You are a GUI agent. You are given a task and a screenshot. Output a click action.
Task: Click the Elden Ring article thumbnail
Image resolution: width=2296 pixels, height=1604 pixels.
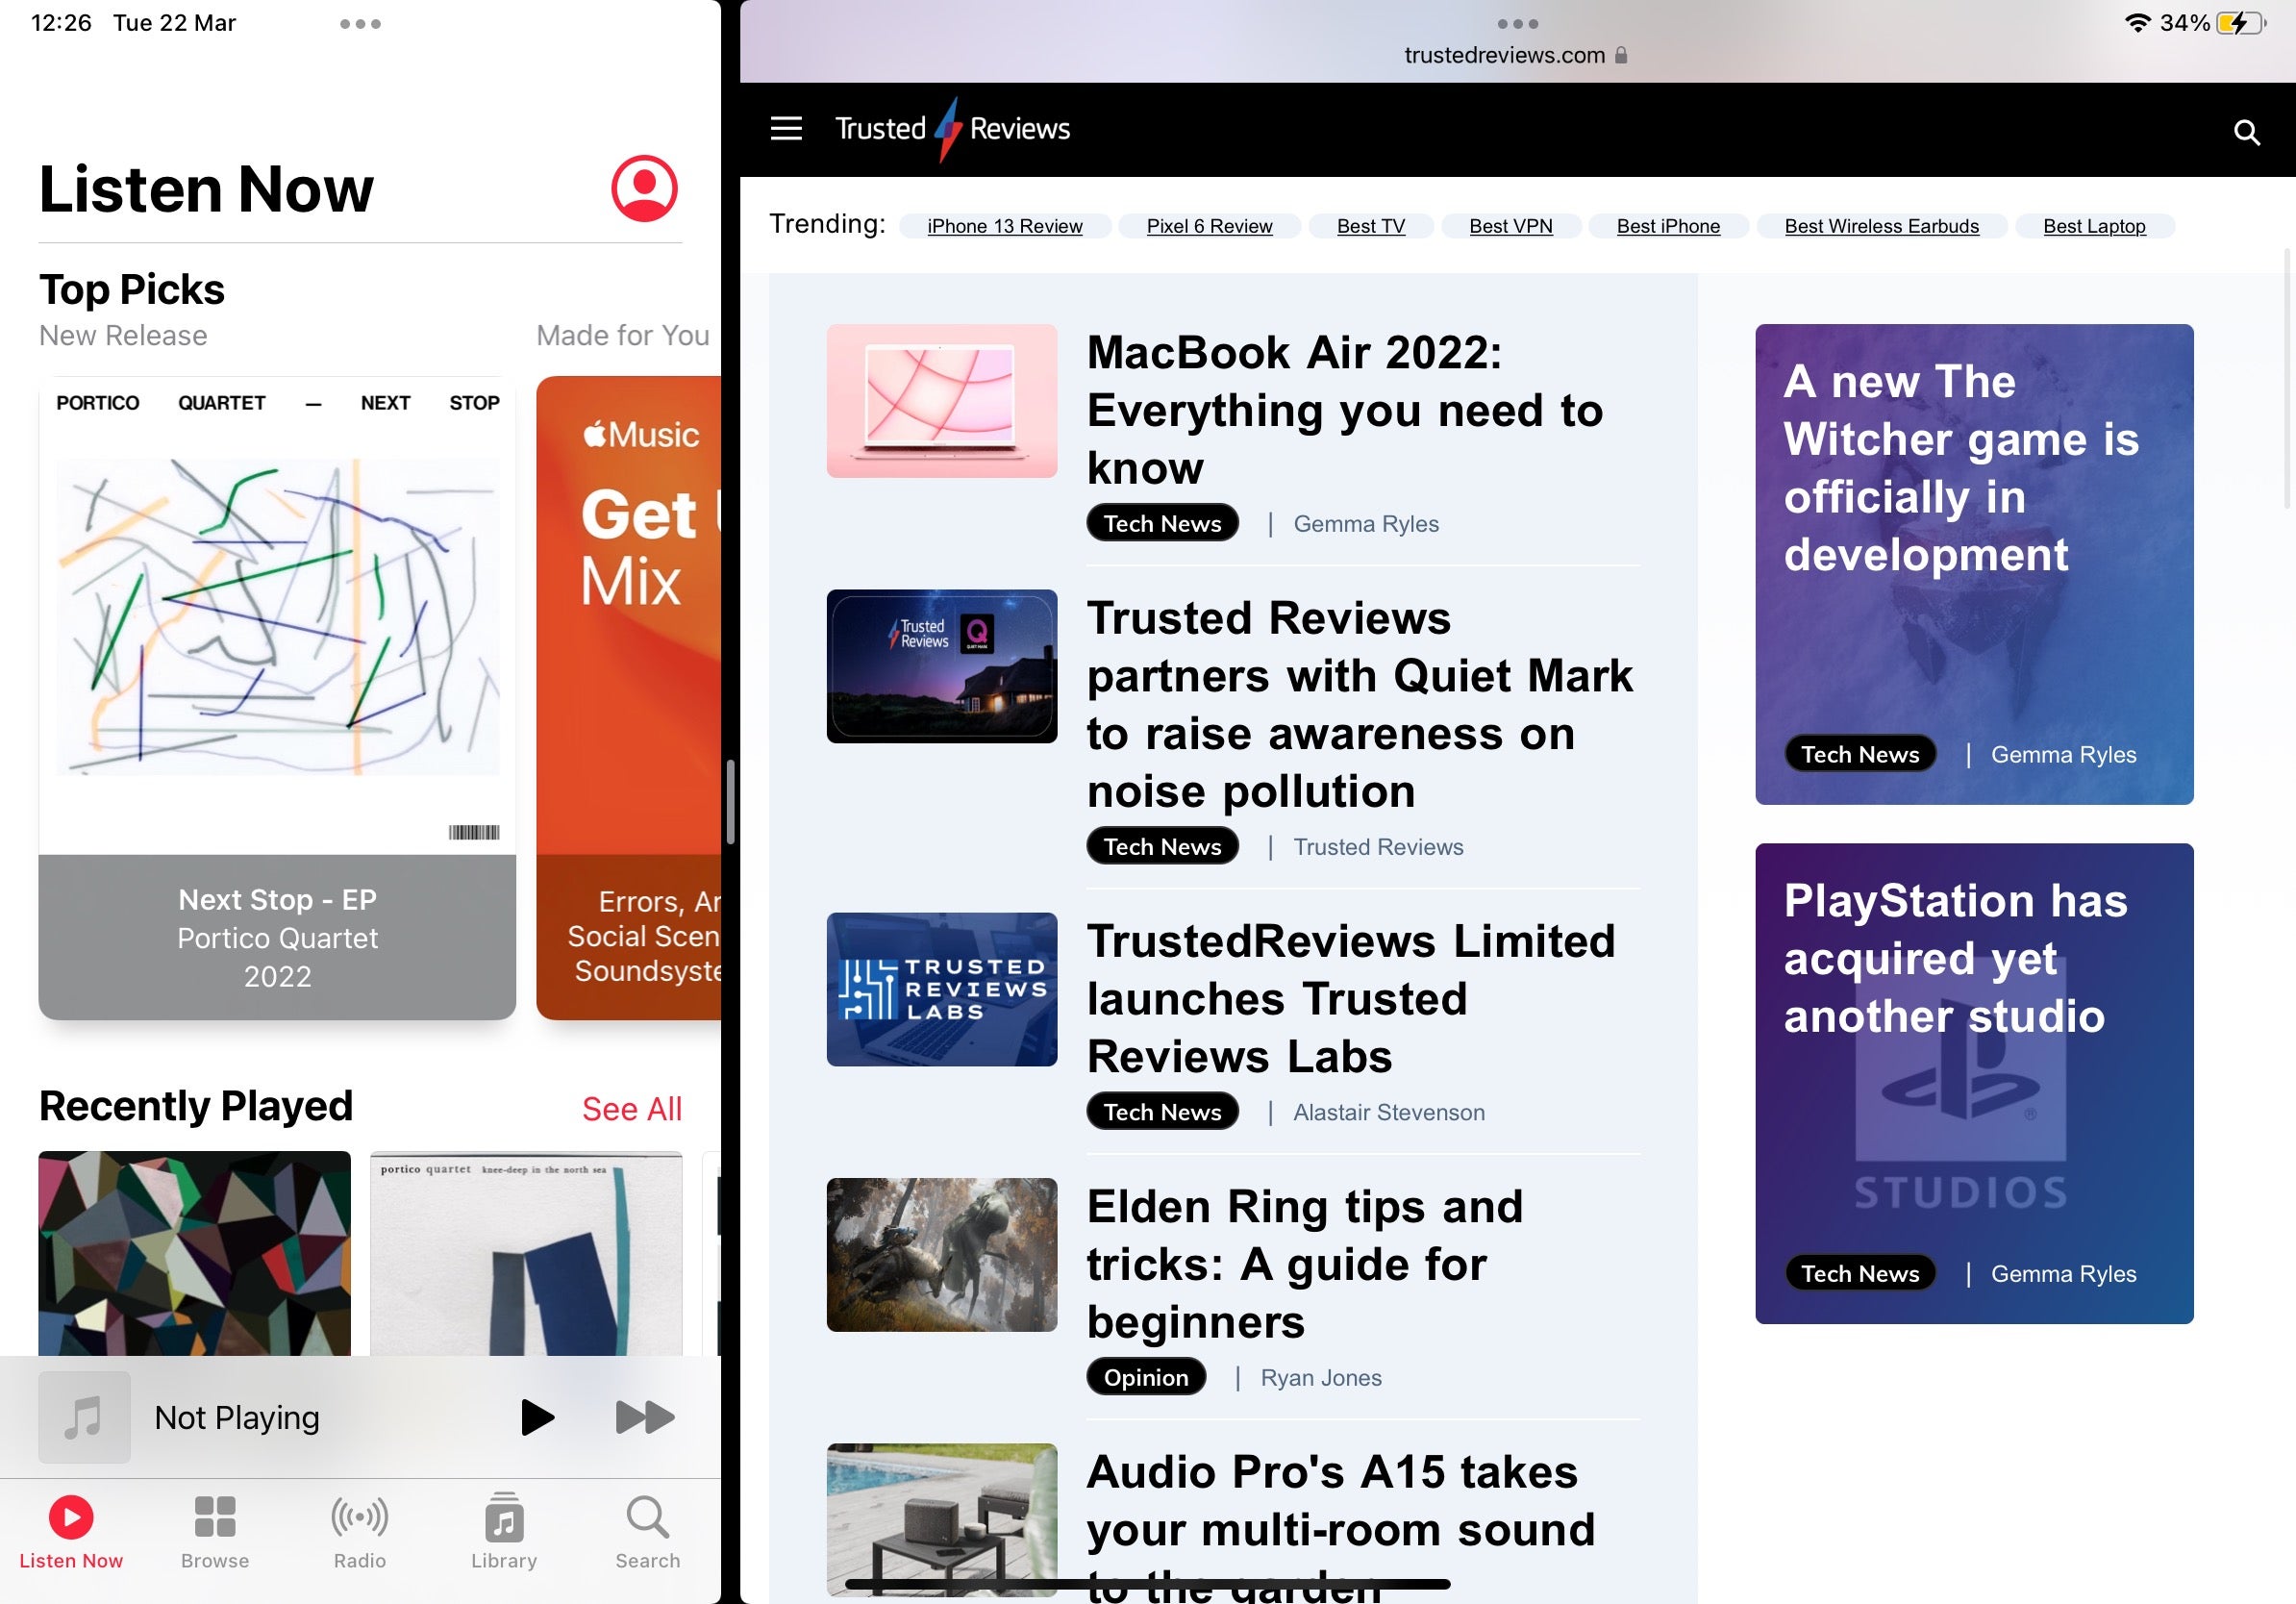941,1254
